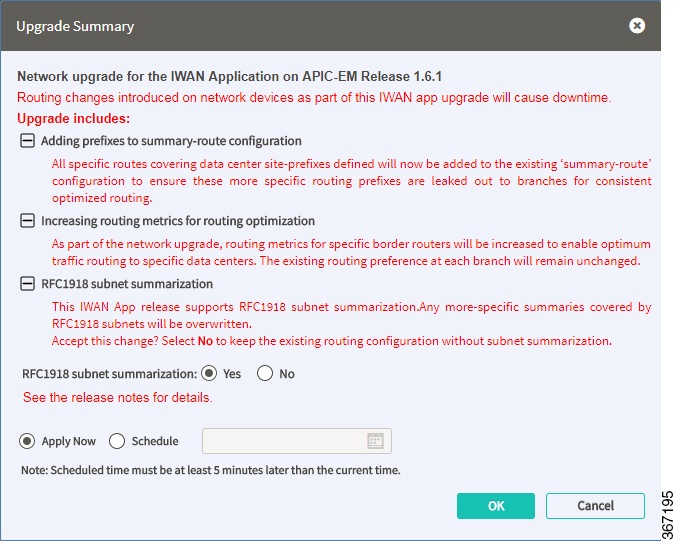Click the 'Increasing routing metrics for routing optimization' heading
The image size is (674, 541).
point(178,221)
